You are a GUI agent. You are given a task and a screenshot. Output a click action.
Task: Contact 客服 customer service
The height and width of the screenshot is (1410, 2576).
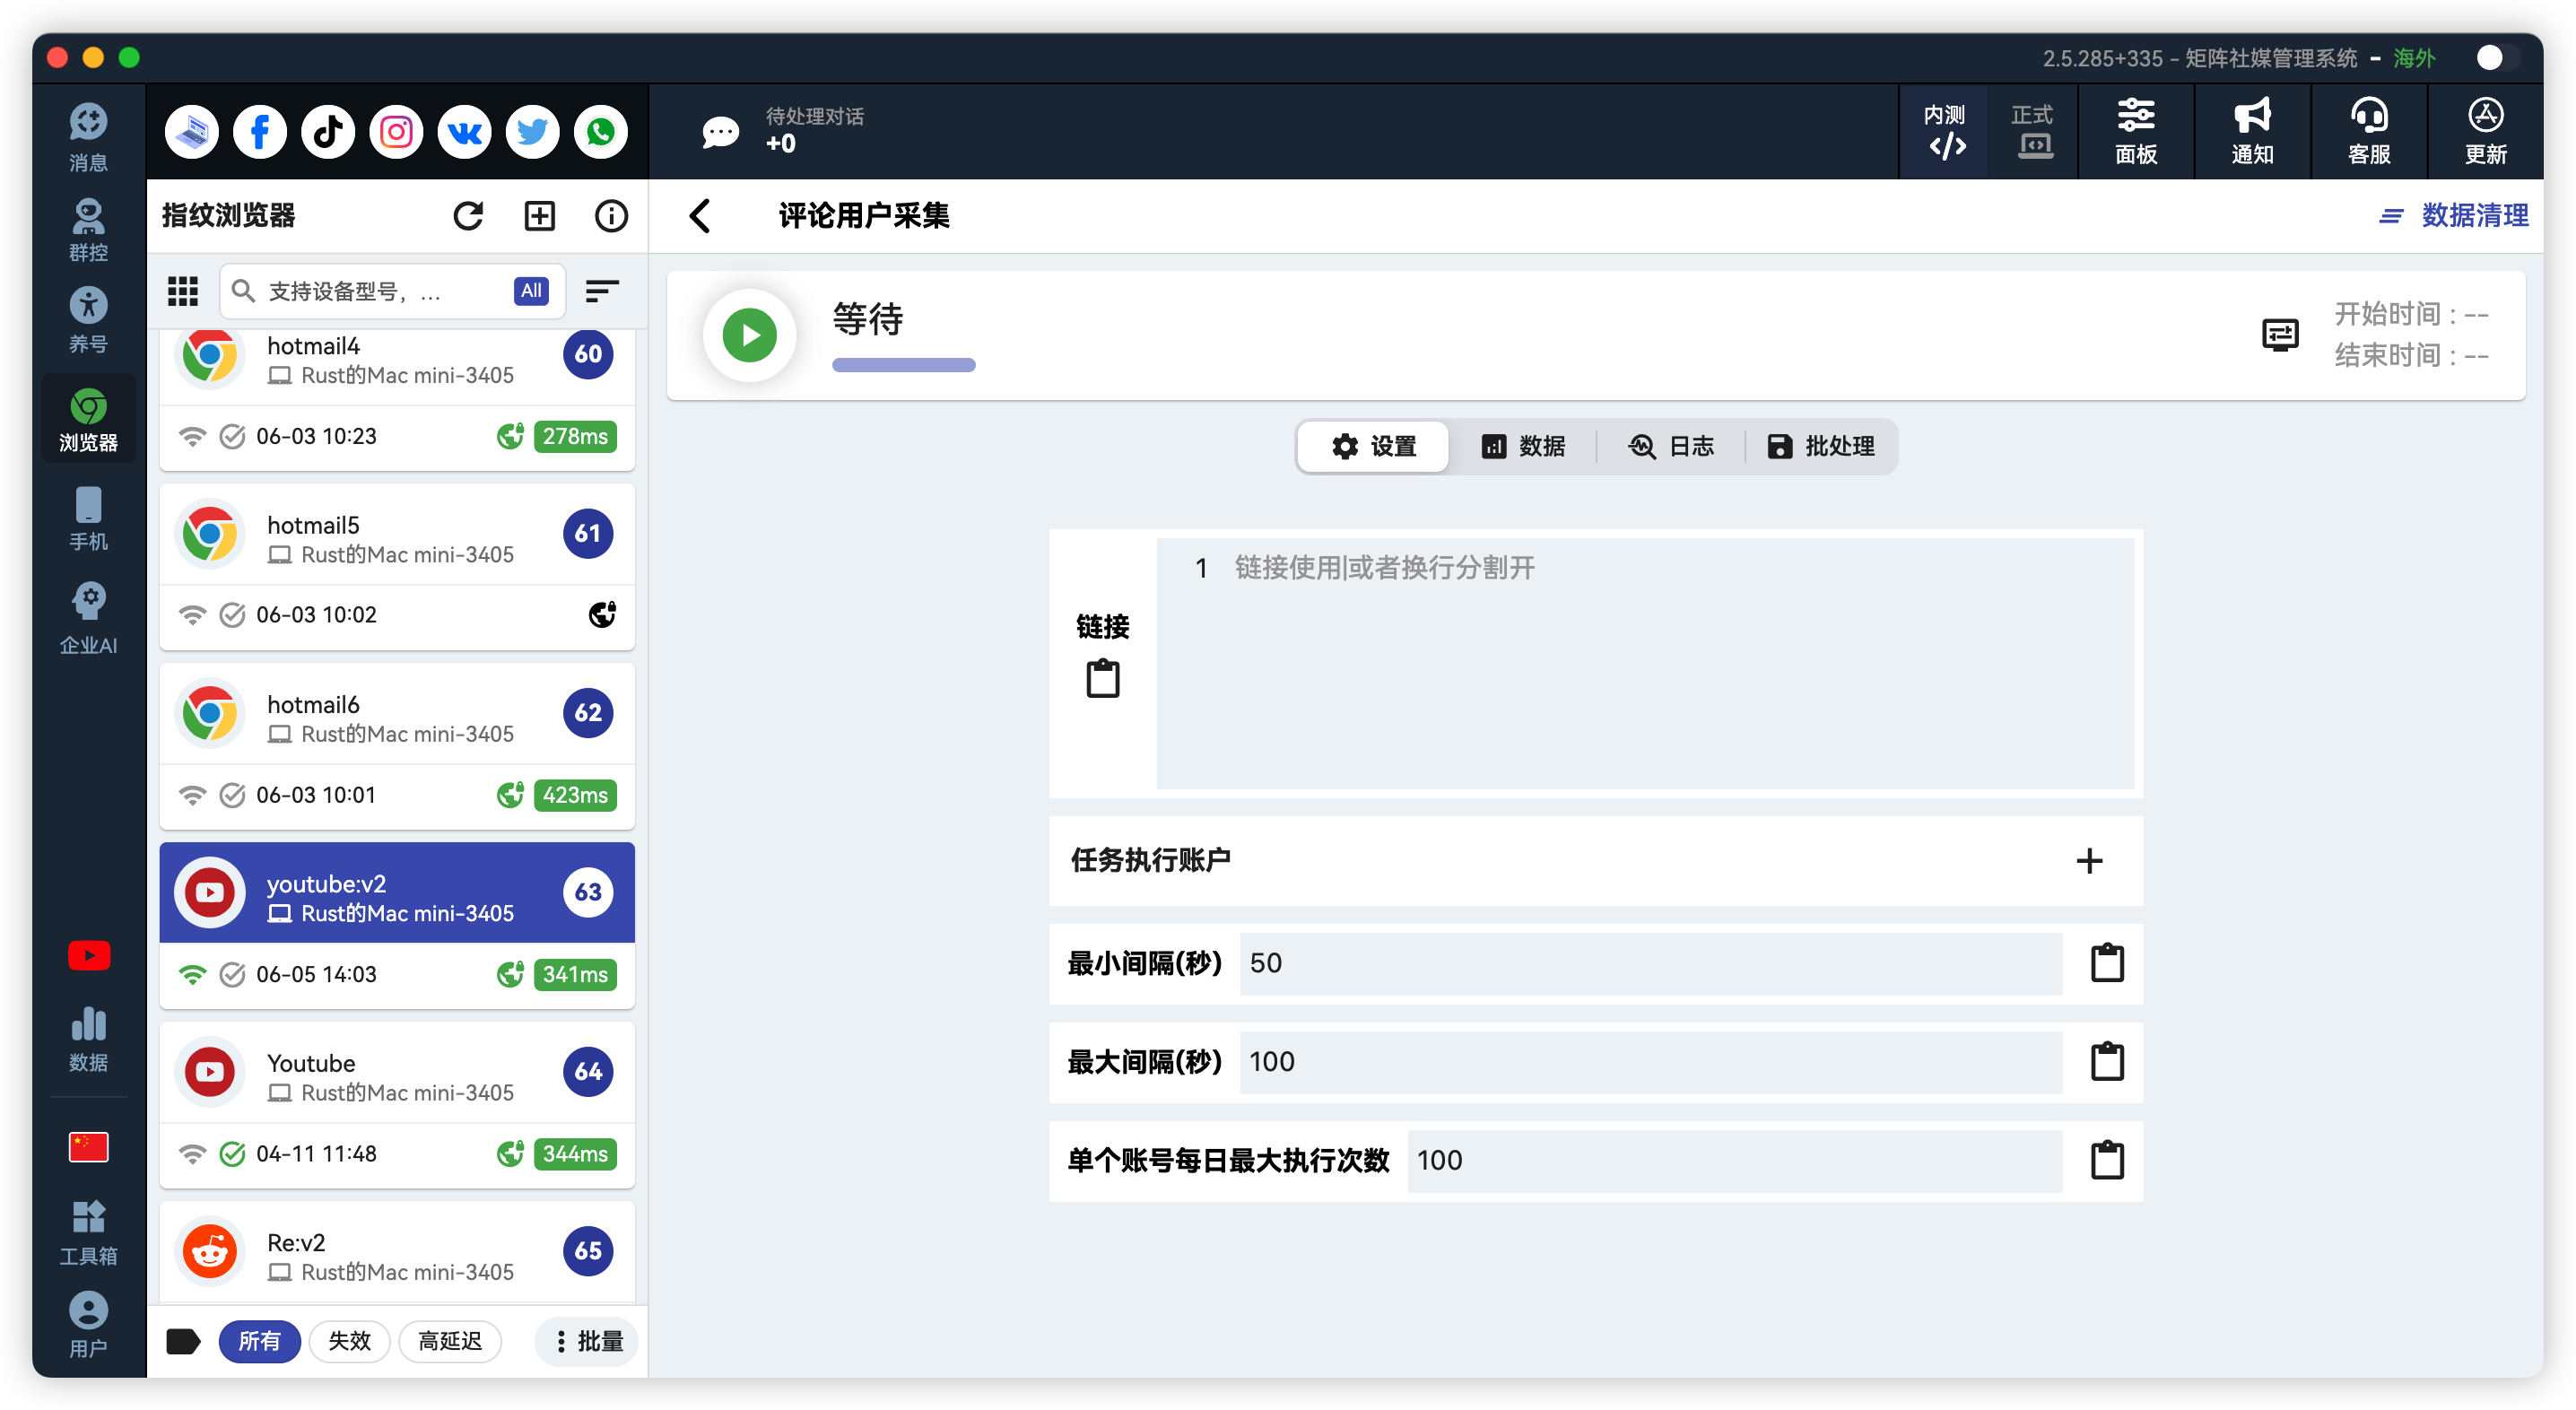point(2369,131)
